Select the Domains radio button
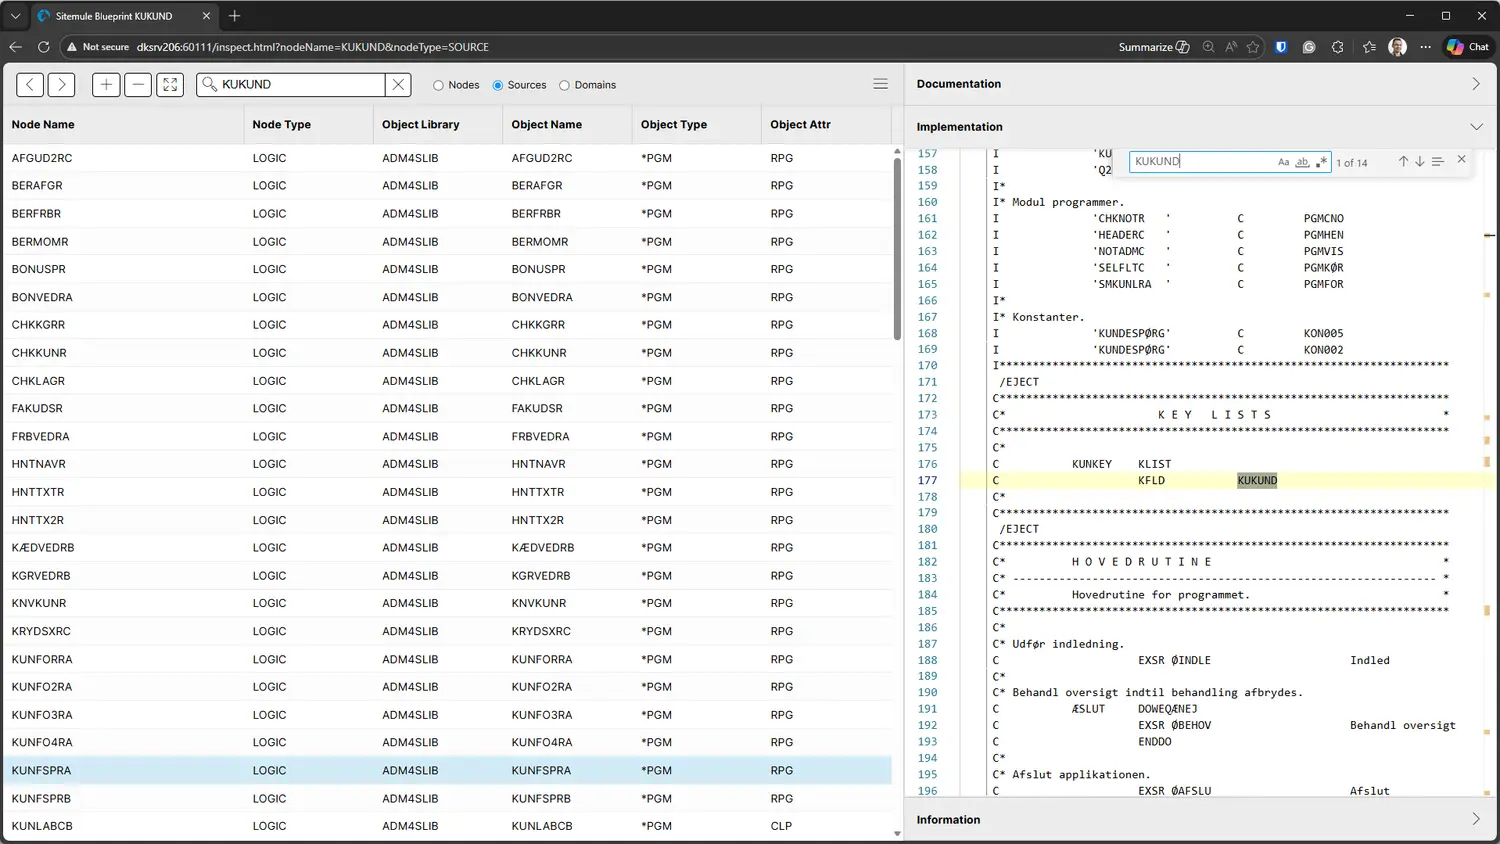Image resolution: width=1500 pixels, height=844 pixels. click(564, 85)
